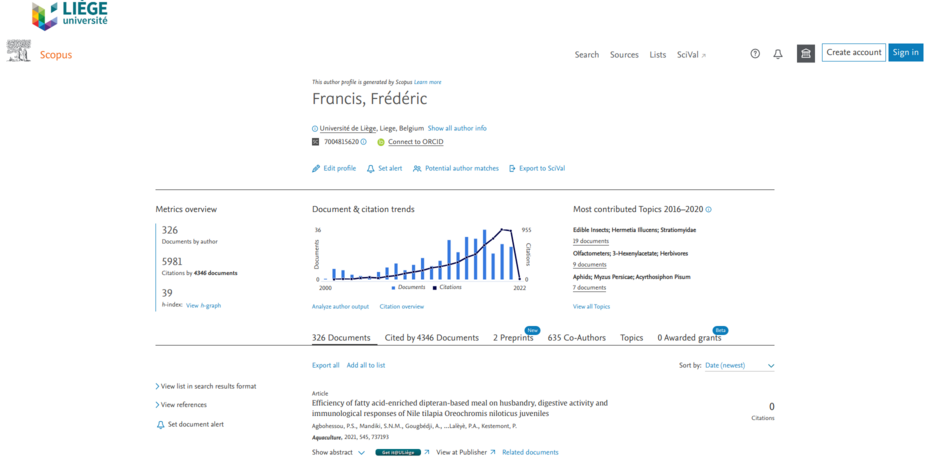Switch to the 635 Co-Authors tab
The width and height of the screenshot is (930, 472).
point(576,338)
